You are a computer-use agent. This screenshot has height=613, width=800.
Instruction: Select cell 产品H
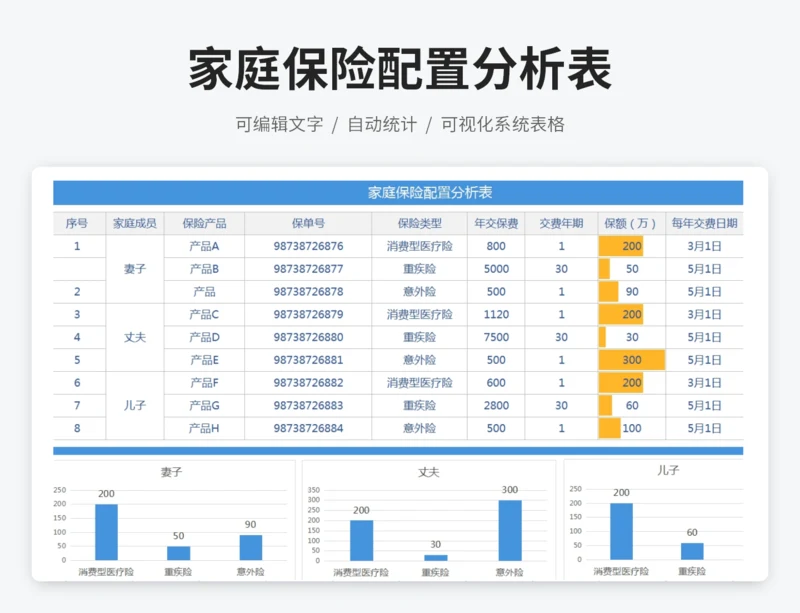click(204, 428)
